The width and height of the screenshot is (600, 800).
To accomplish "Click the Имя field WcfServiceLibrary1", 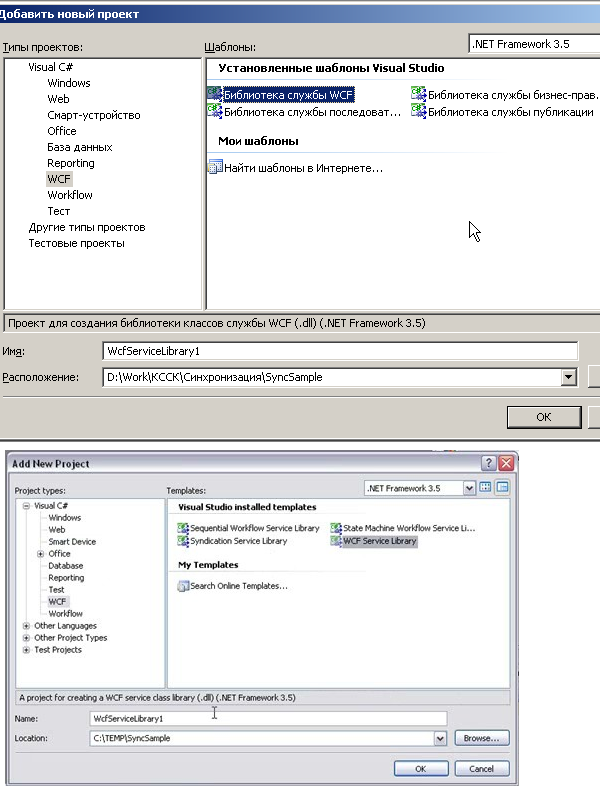I will coord(340,351).
